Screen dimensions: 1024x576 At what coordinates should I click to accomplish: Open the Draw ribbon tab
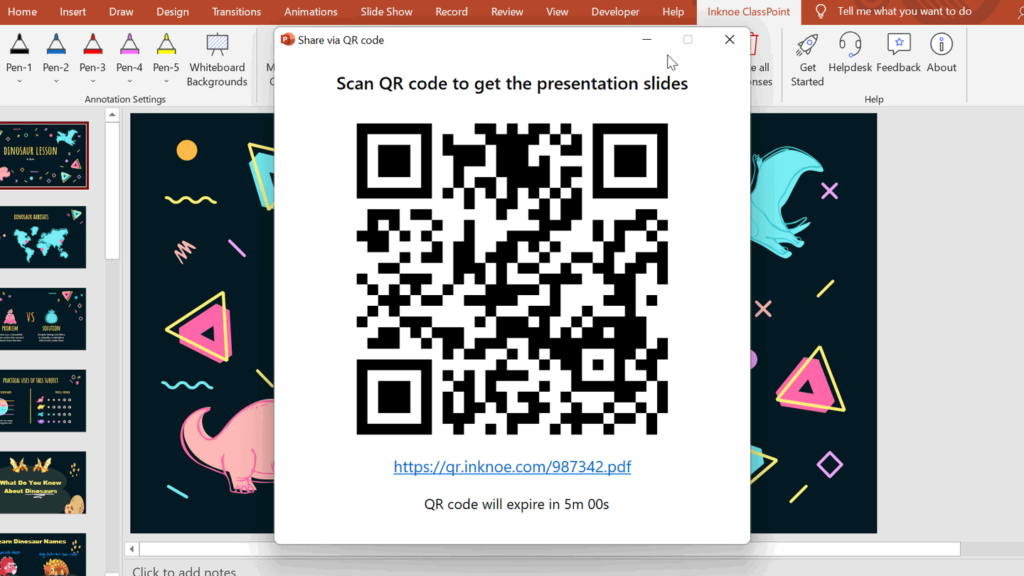(121, 12)
